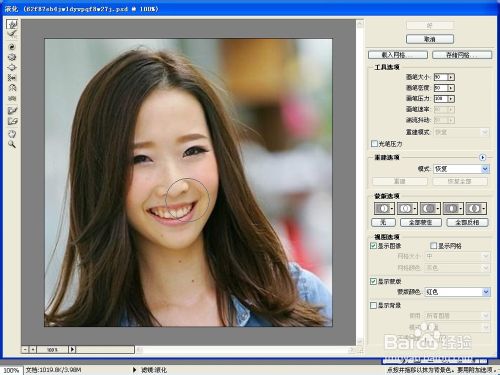
Task: Select the Twirl Clockwise tool
Action: tap(12, 47)
